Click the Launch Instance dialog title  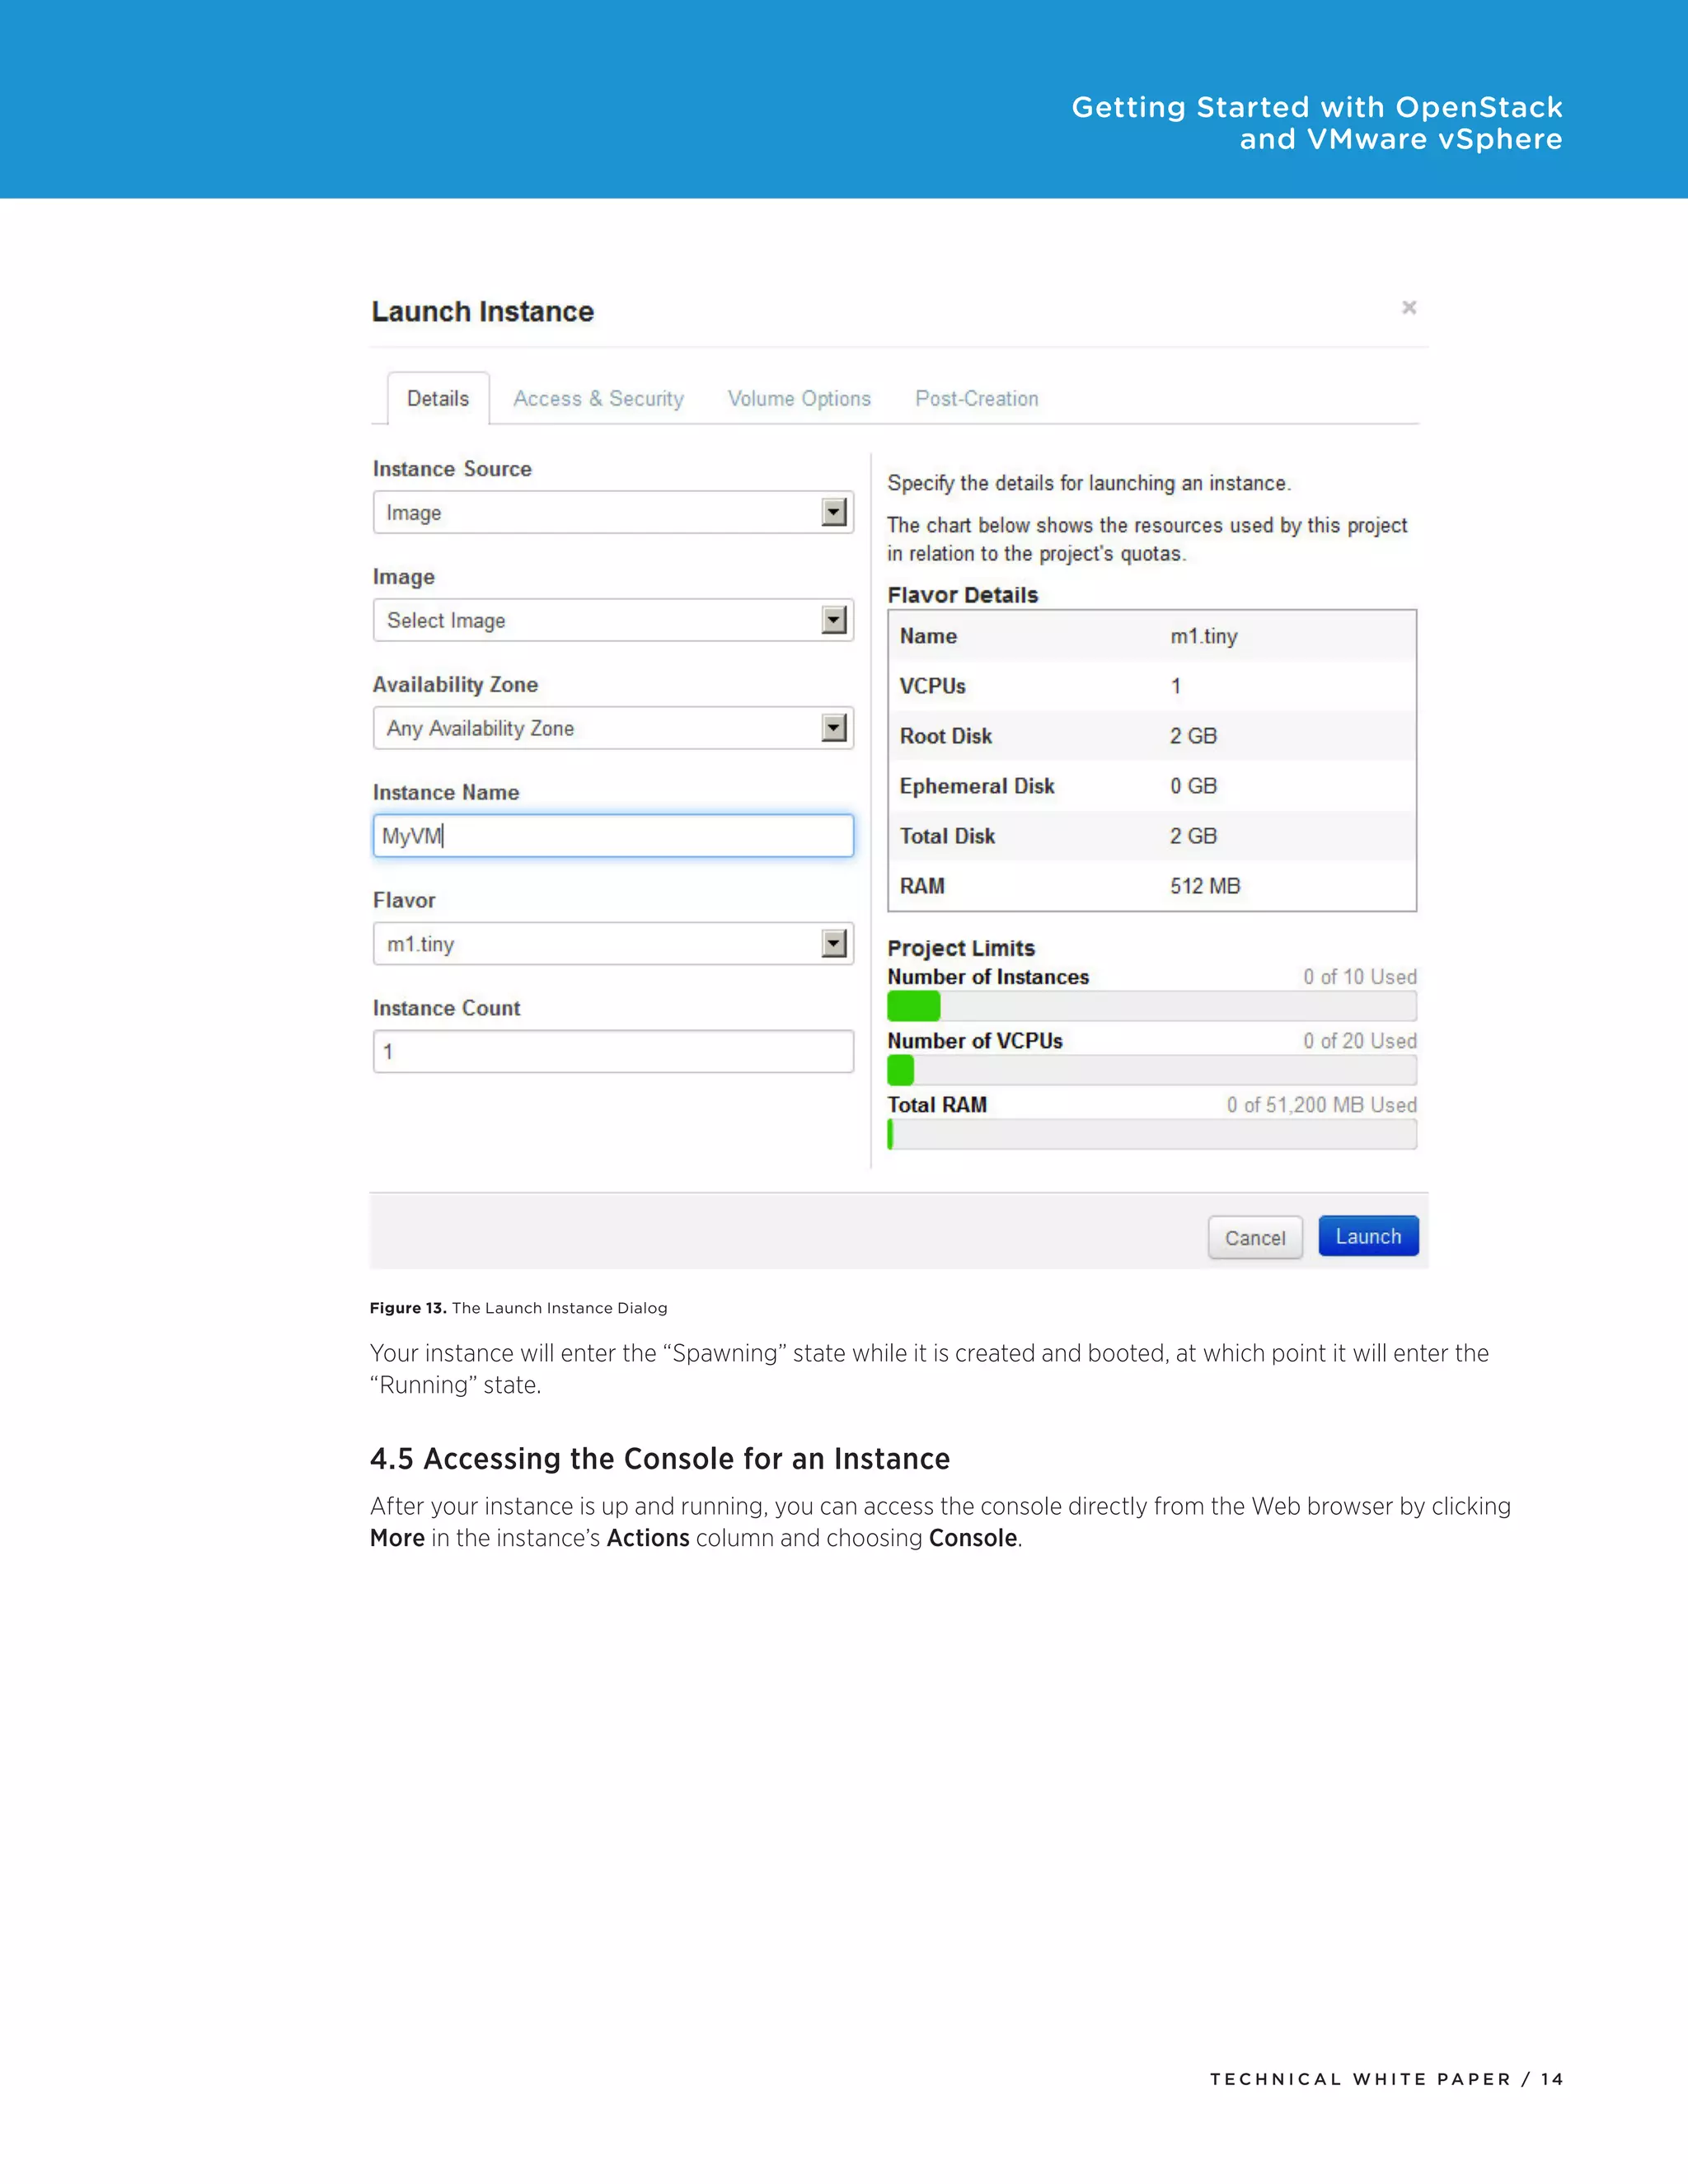pos(483,312)
